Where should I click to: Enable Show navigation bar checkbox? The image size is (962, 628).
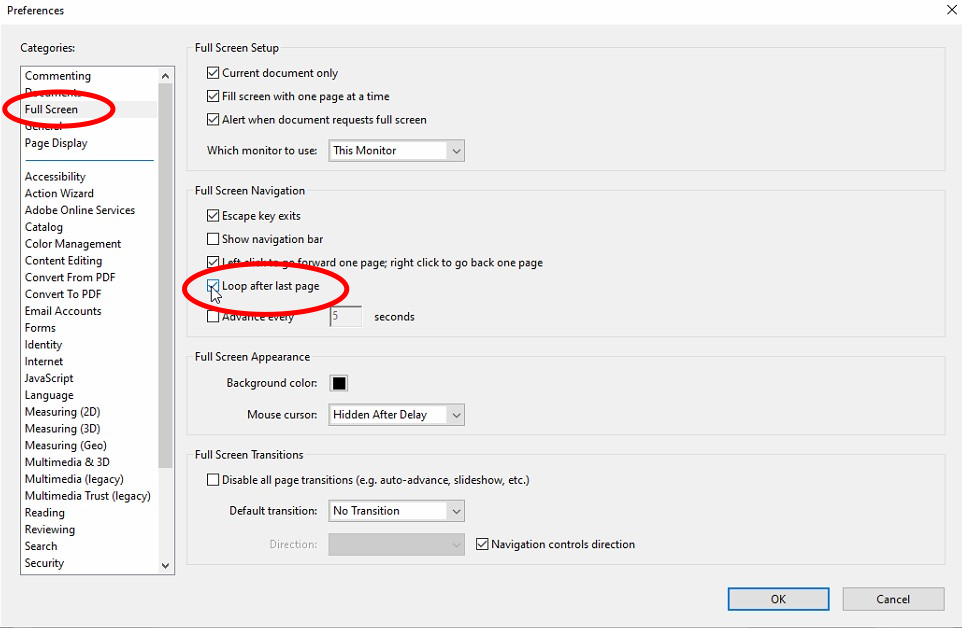click(x=213, y=239)
